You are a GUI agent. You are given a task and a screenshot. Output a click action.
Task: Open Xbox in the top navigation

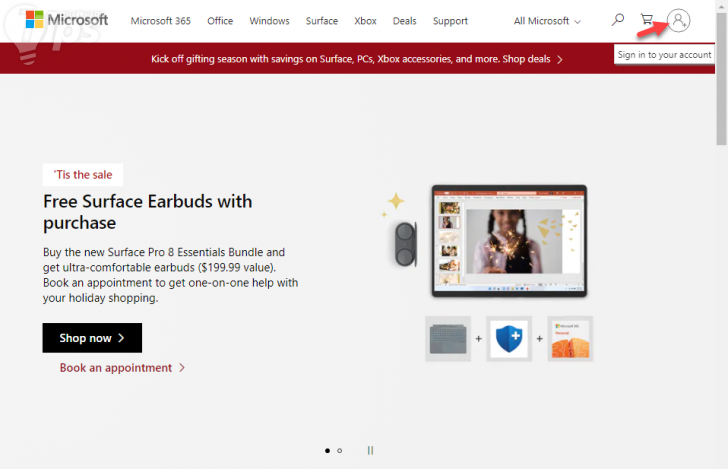pos(365,21)
